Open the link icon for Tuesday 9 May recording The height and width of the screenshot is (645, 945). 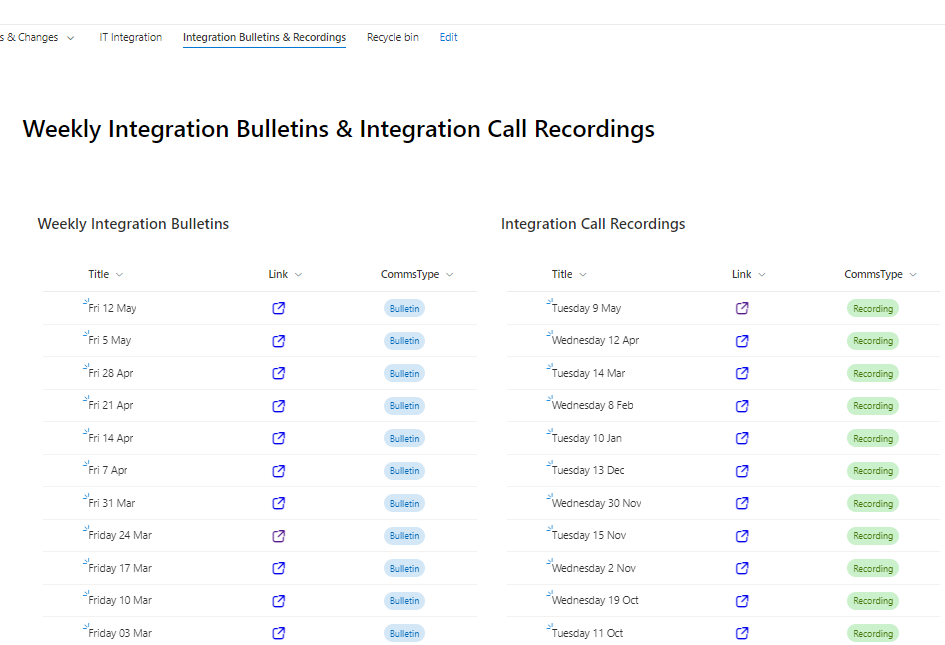[x=742, y=308]
